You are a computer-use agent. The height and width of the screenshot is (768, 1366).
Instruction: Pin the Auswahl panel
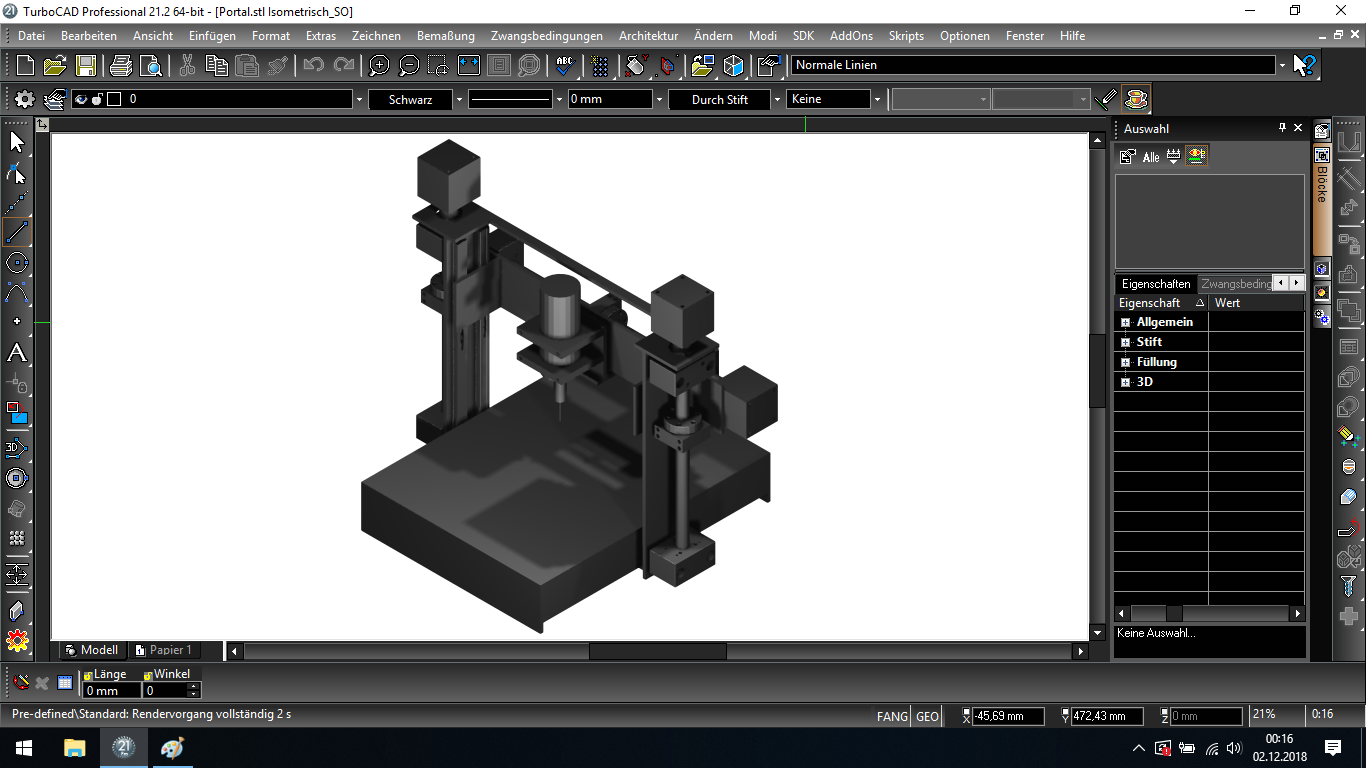pos(1282,128)
